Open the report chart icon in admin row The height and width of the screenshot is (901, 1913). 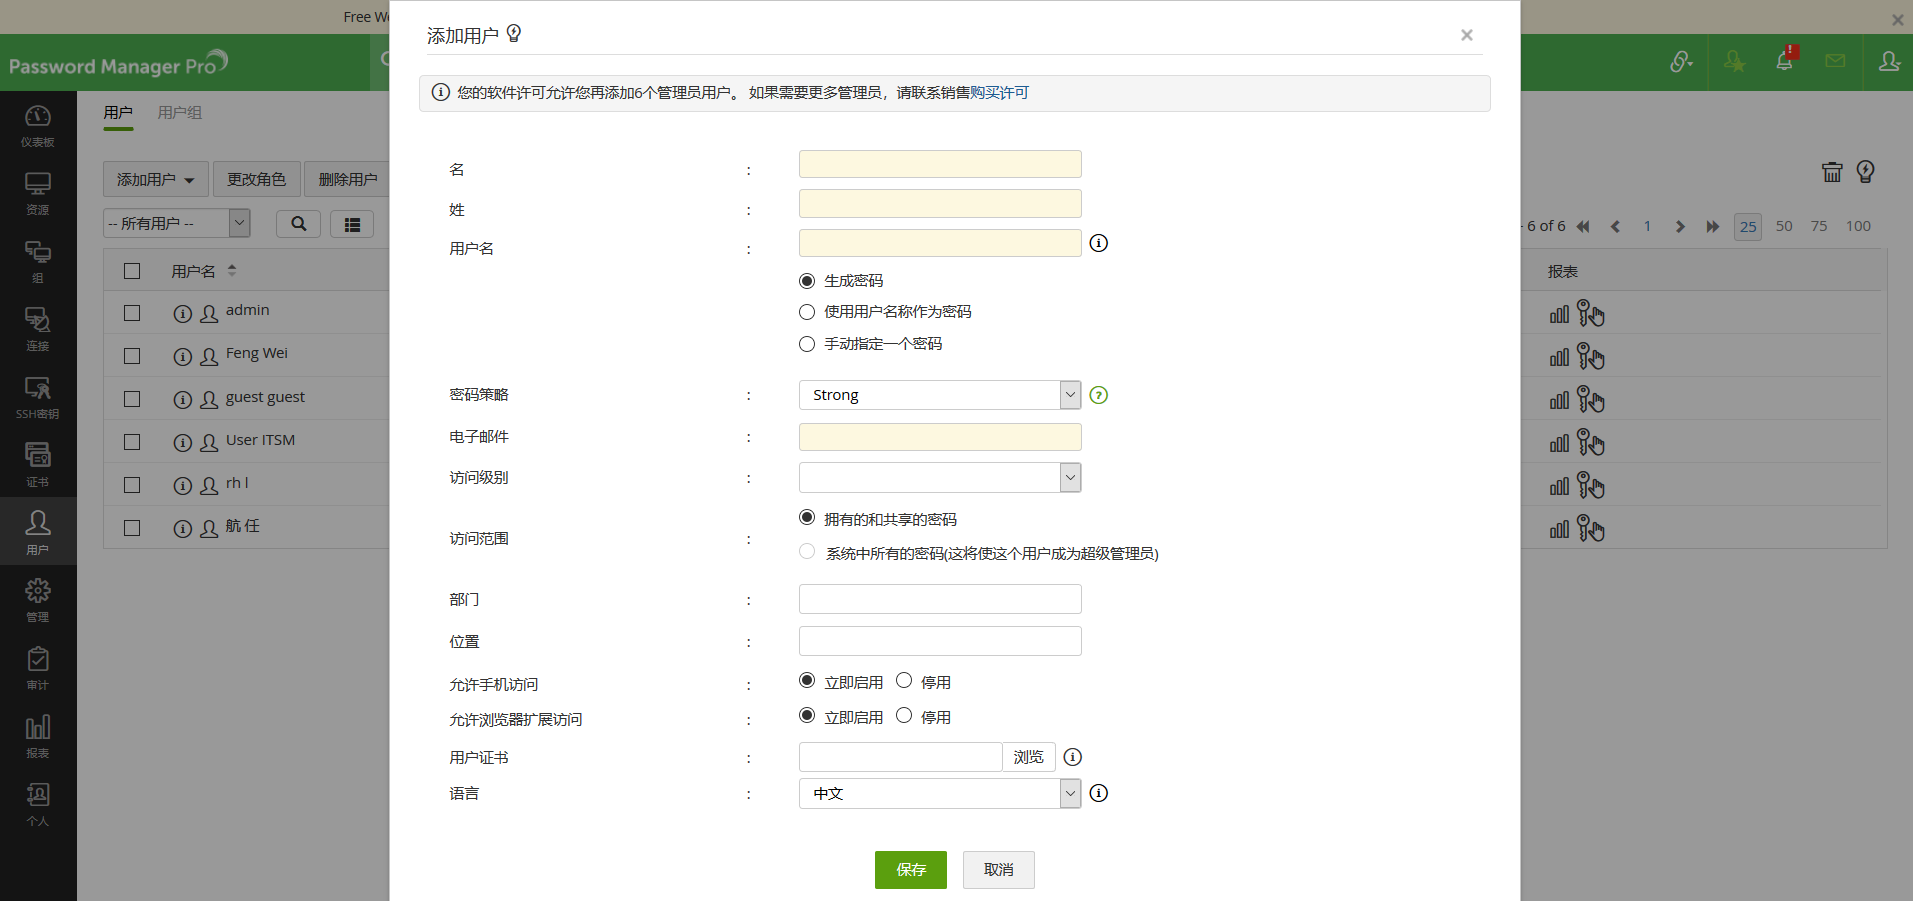(1559, 314)
